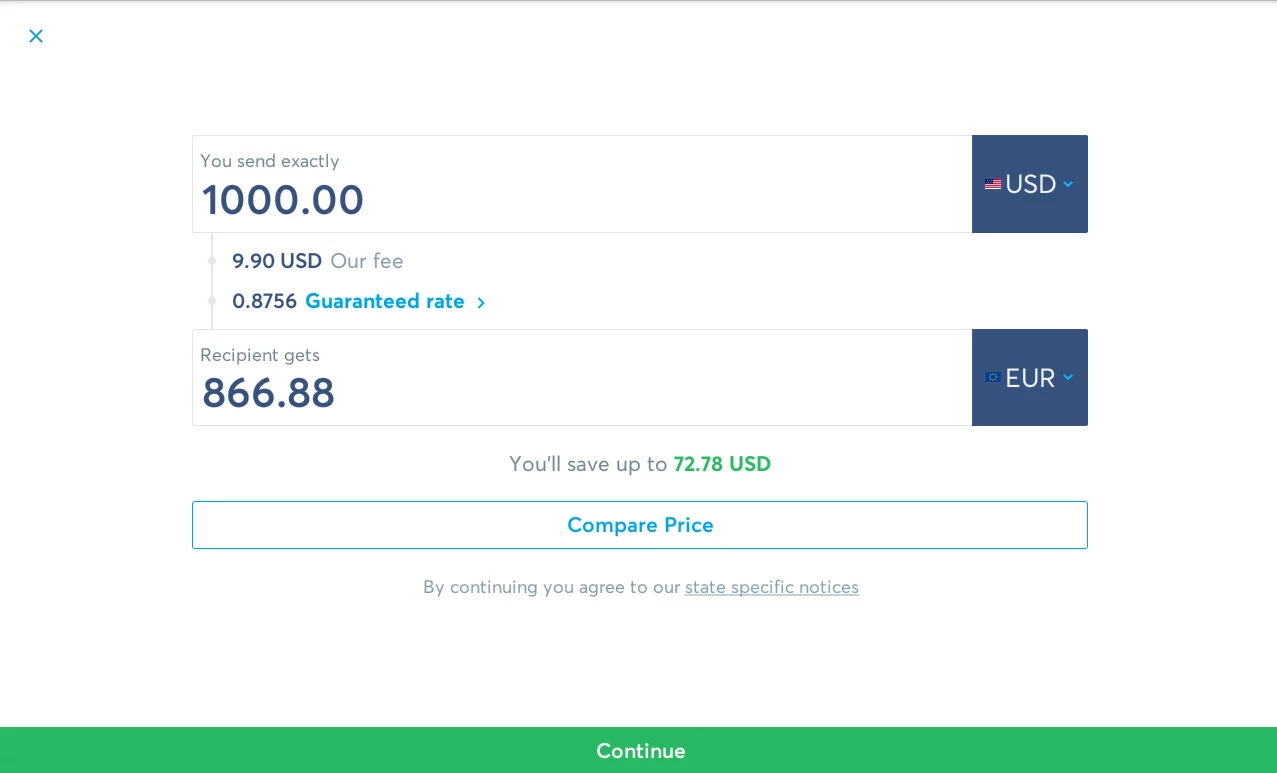The width and height of the screenshot is (1277, 773).
Task: Open the state specific notices link
Action: click(771, 587)
